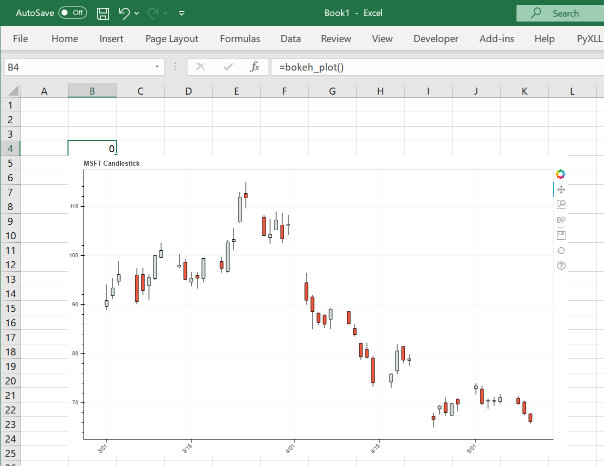
Task: Select row 12 header
Action: 10,265
